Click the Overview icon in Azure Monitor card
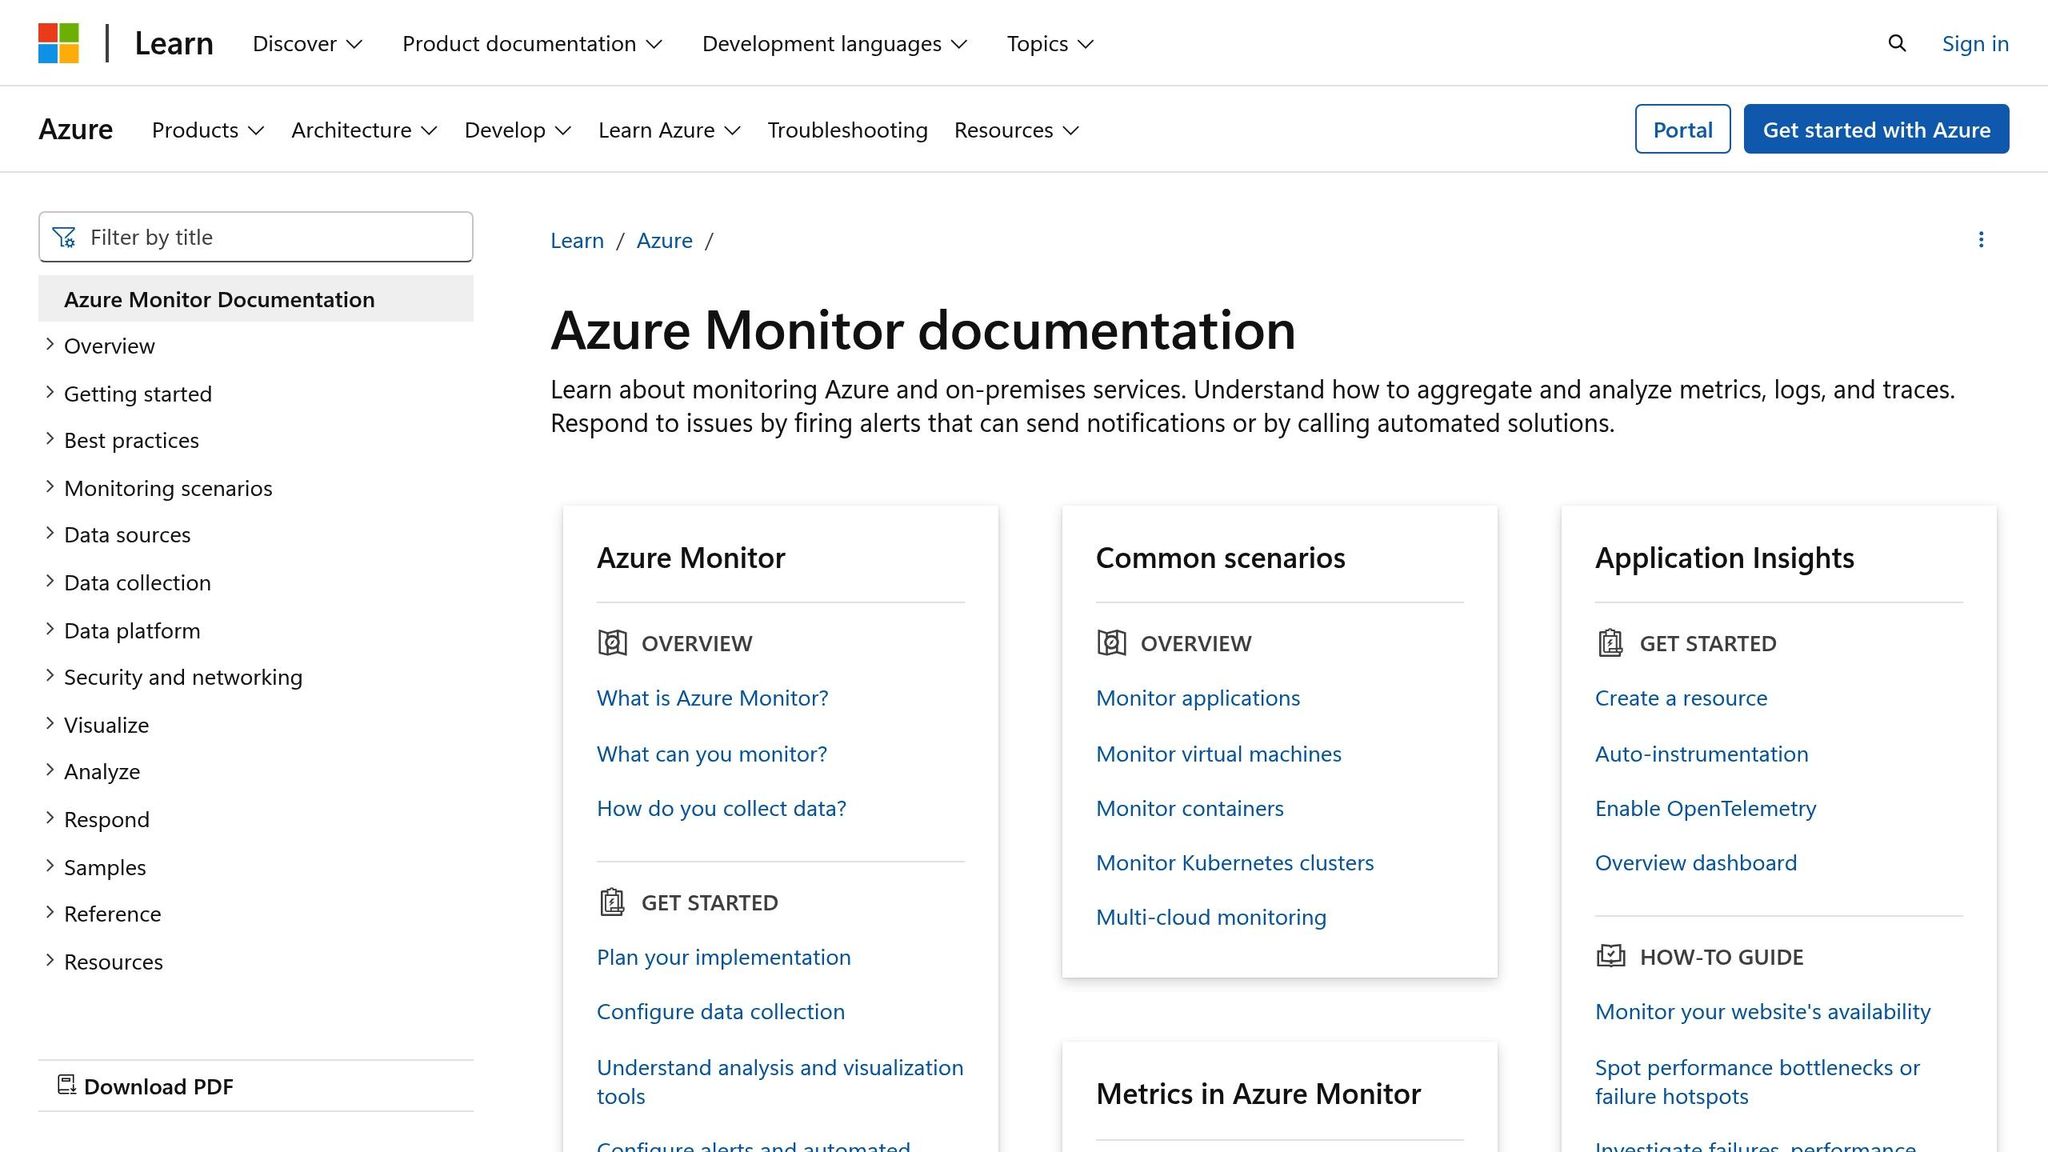Image resolution: width=2048 pixels, height=1152 pixels. pos(612,643)
